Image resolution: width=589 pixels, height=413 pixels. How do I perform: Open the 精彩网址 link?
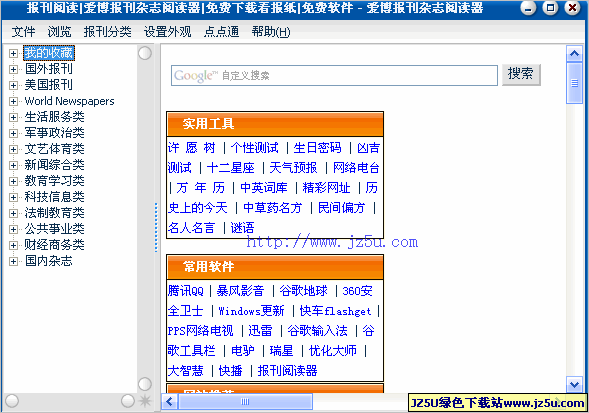point(326,188)
